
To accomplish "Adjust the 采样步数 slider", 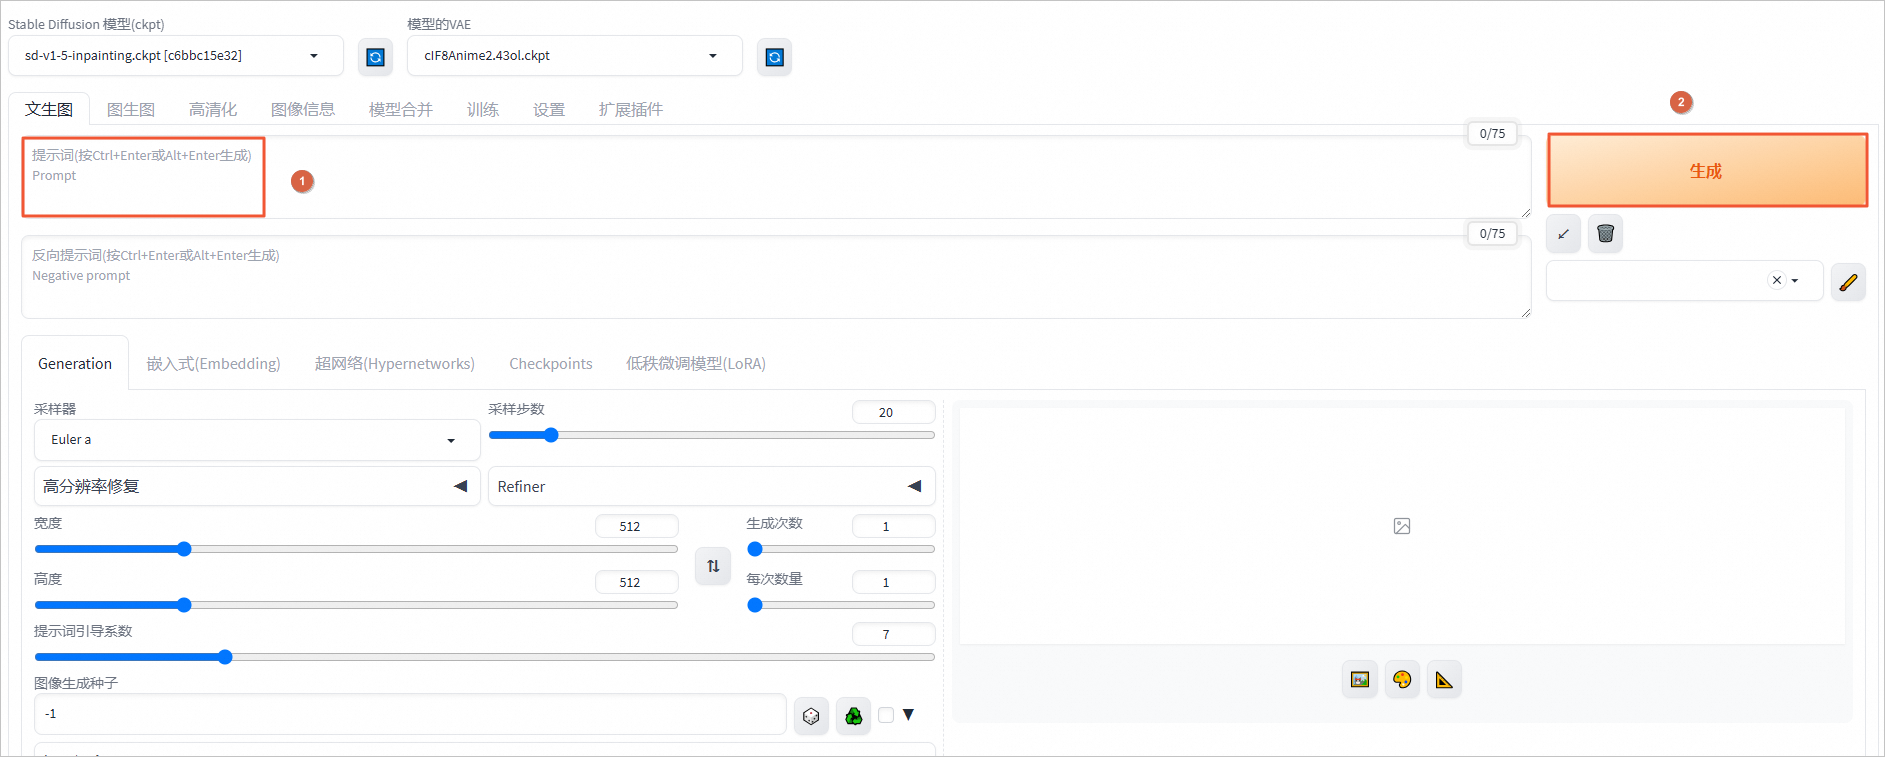I will [711, 435].
